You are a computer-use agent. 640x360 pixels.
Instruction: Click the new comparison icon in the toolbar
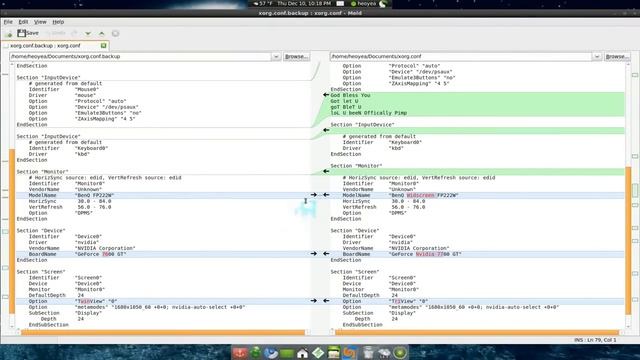pos(9,33)
